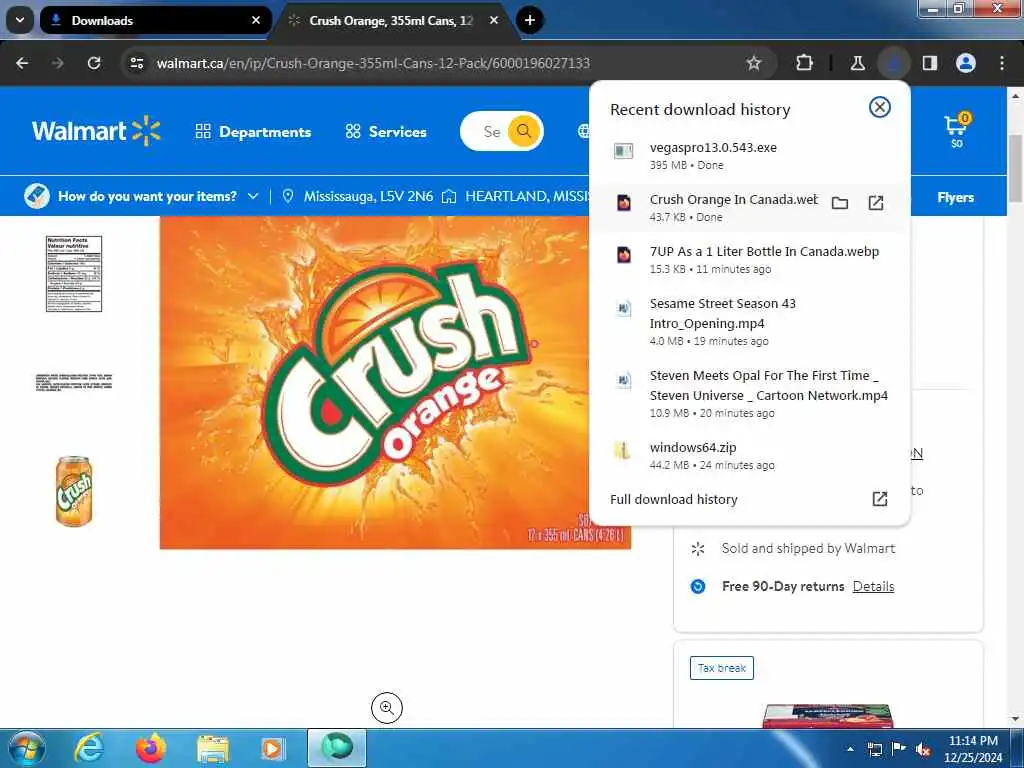Open Windows Media Player from taskbar

[x=272, y=748]
